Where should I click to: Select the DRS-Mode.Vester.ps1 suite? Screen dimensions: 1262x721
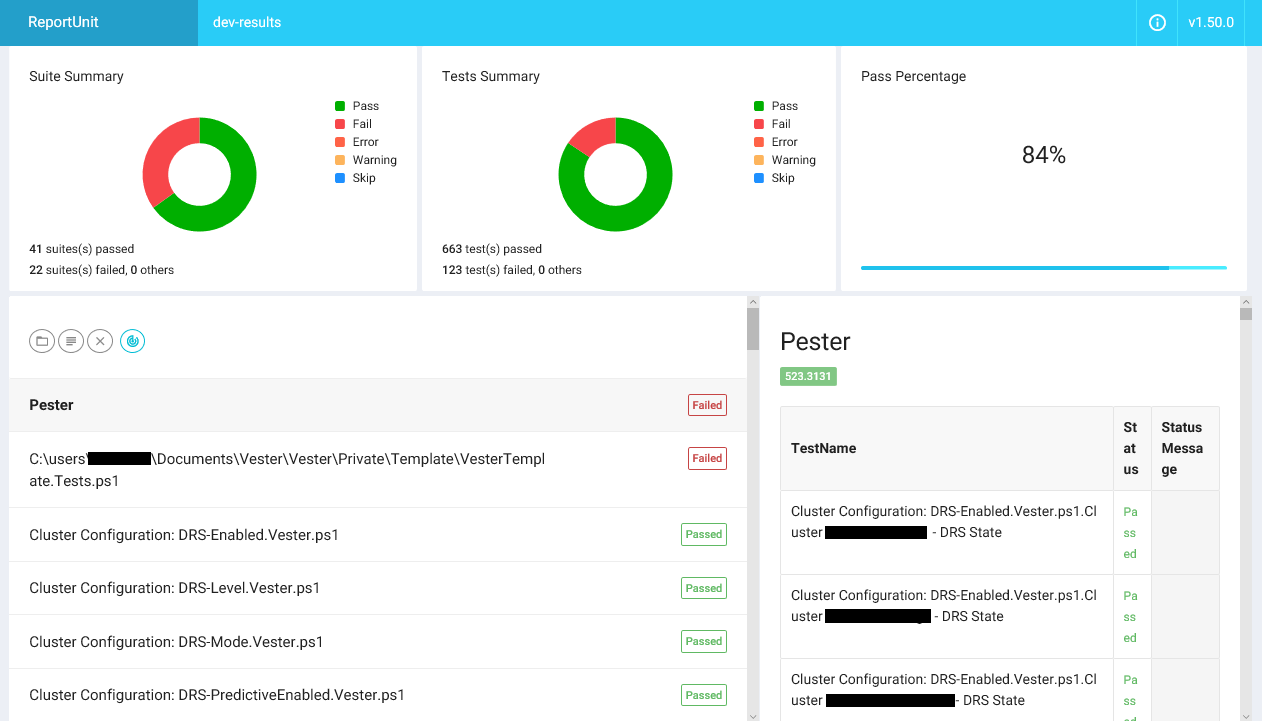pyautogui.click(x=378, y=642)
